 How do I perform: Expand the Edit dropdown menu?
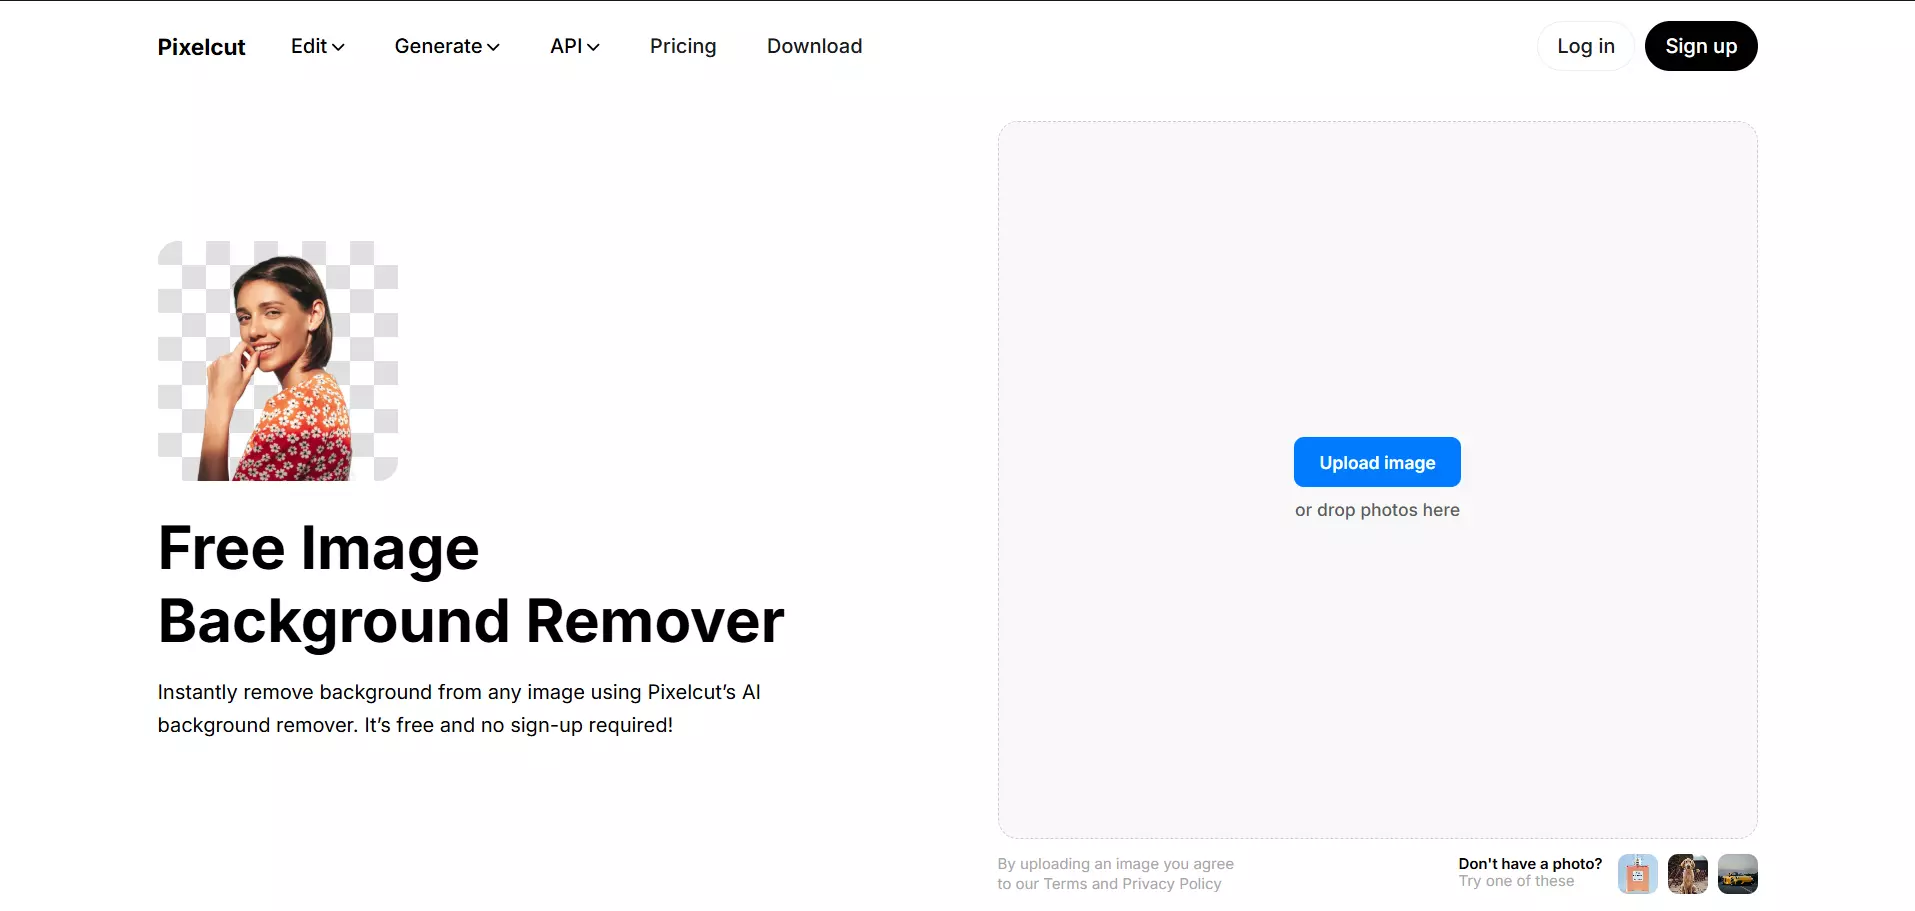pyautogui.click(x=317, y=46)
